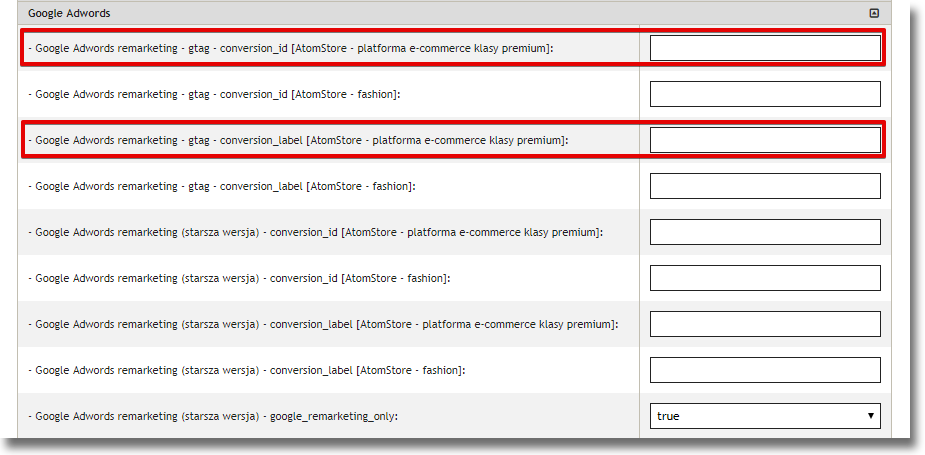Click the gtag conversion_label premium platform label text
The height and width of the screenshot is (455, 925).
tap(298, 141)
